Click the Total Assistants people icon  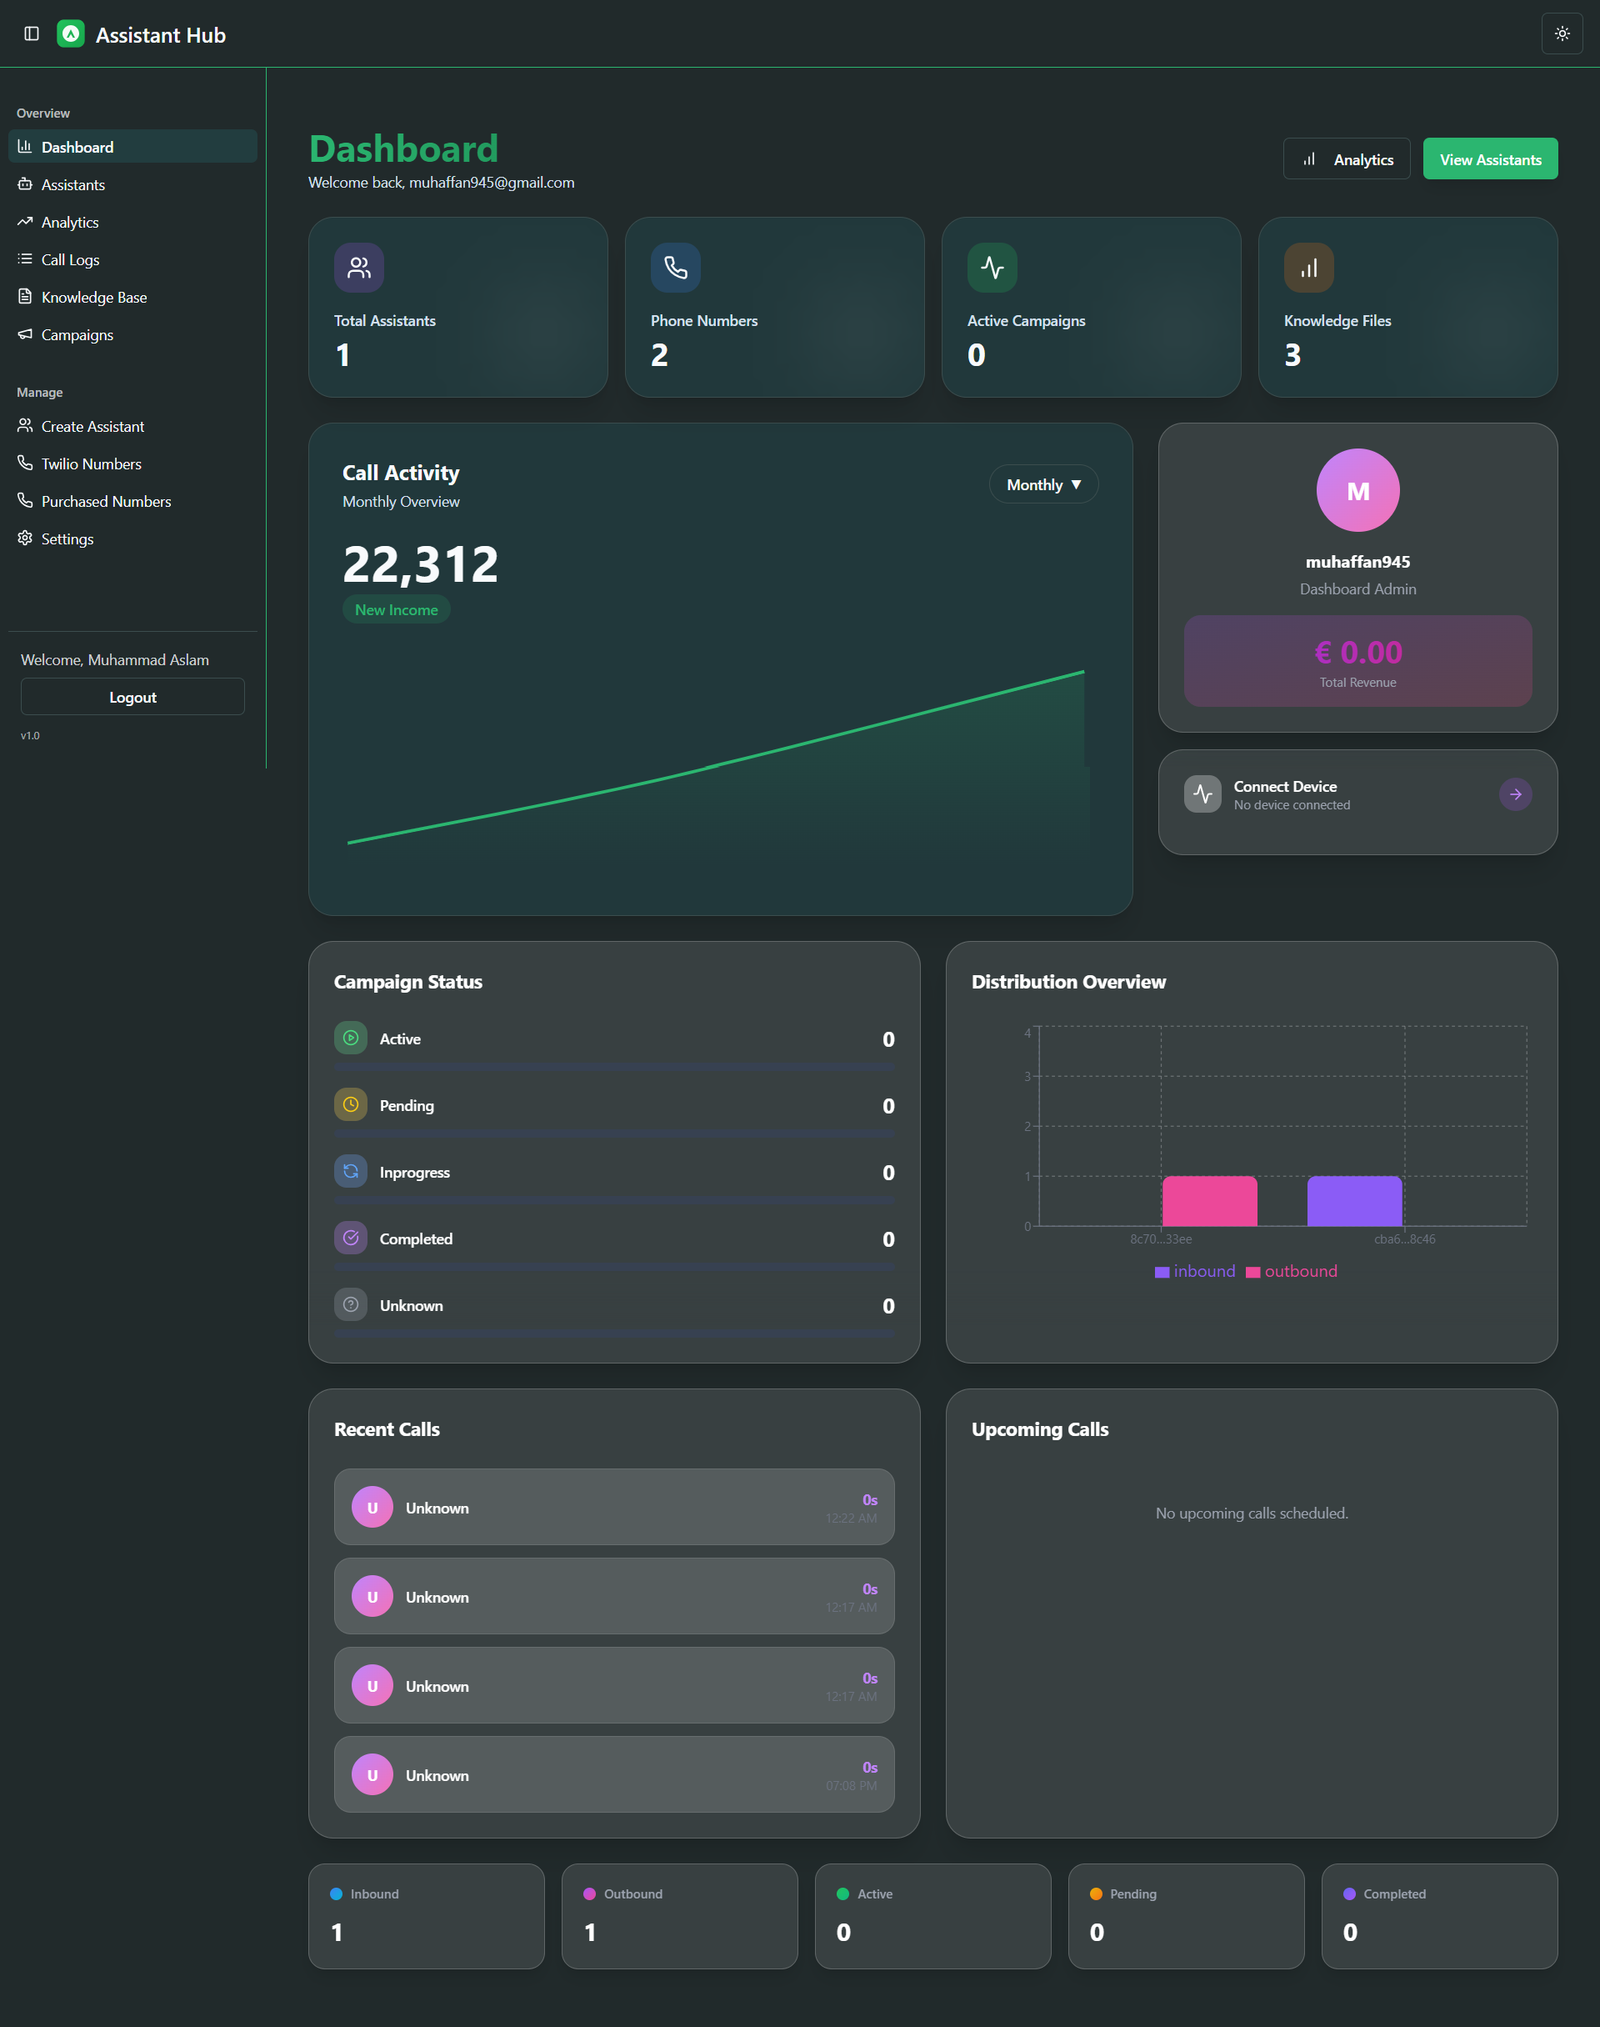tap(359, 268)
